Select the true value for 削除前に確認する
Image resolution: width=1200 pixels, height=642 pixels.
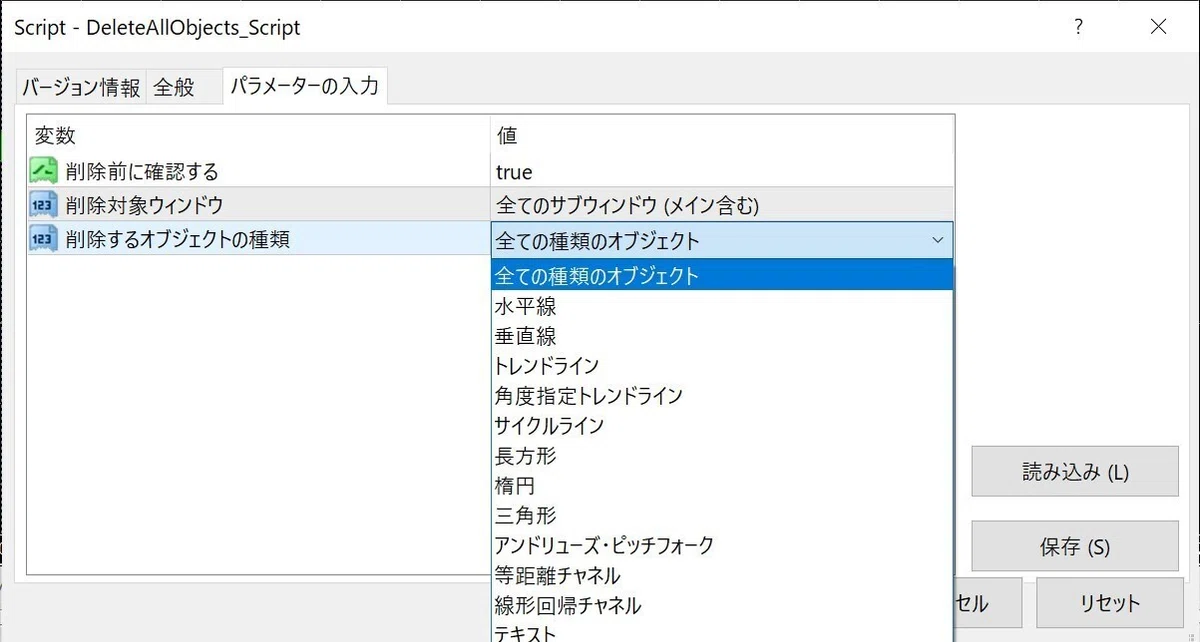722,172
